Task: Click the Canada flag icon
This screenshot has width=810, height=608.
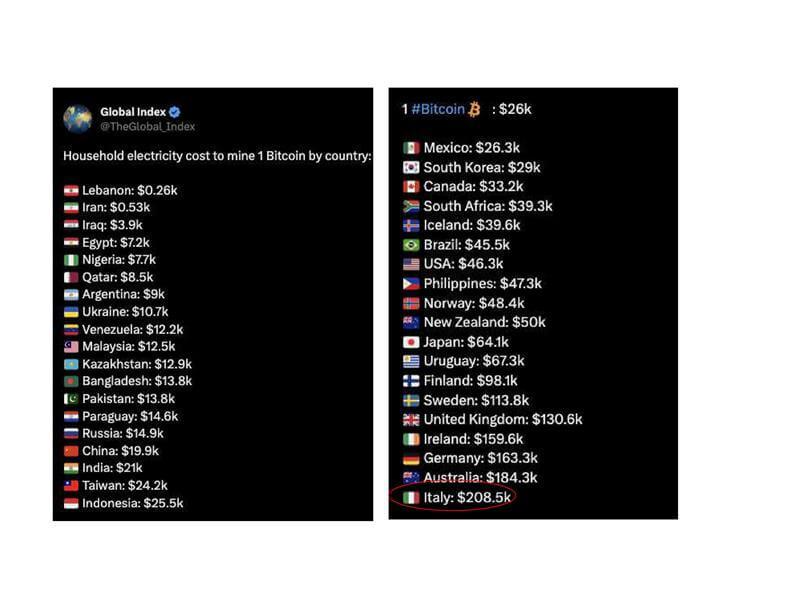Action: (411, 186)
